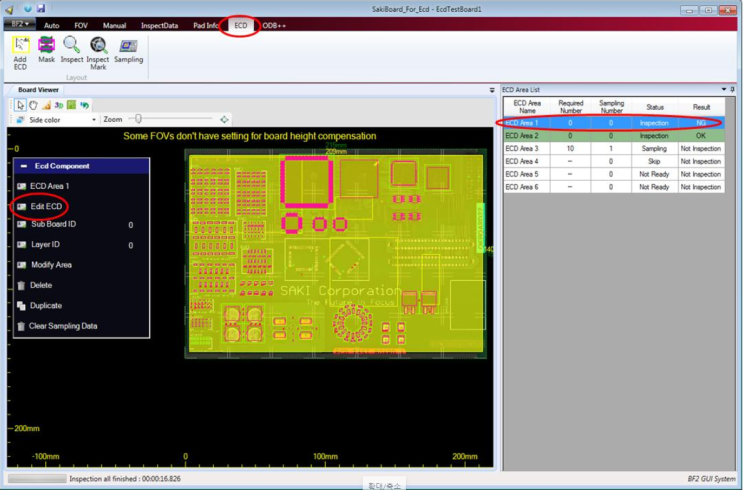This screenshot has height=490, width=743.
Task: Select ECD Area 3 row
Action: [x=614, y=148]
